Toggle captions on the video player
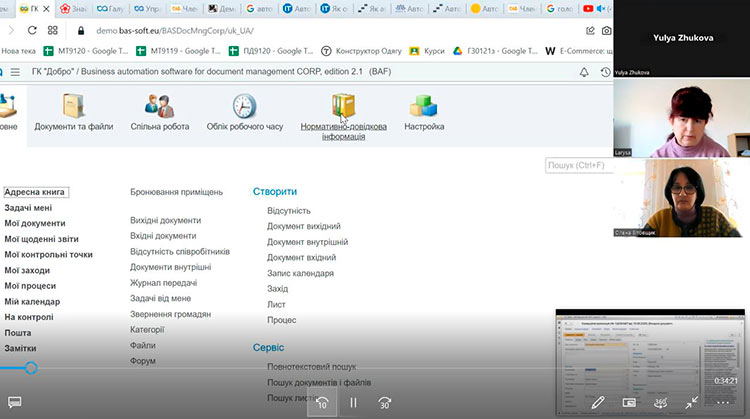 (x=15, y=403)
